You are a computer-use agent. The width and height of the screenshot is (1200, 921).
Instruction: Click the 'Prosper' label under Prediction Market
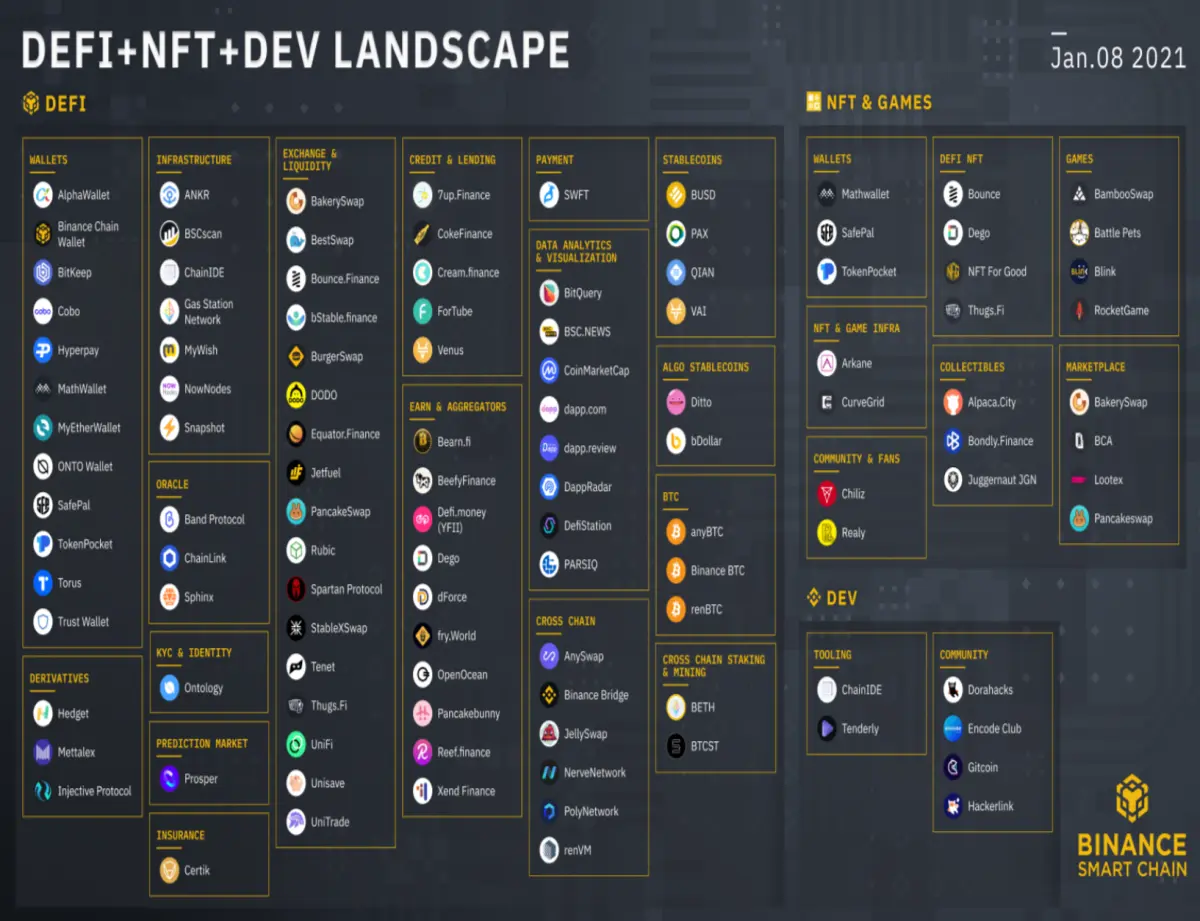point(201,779)
